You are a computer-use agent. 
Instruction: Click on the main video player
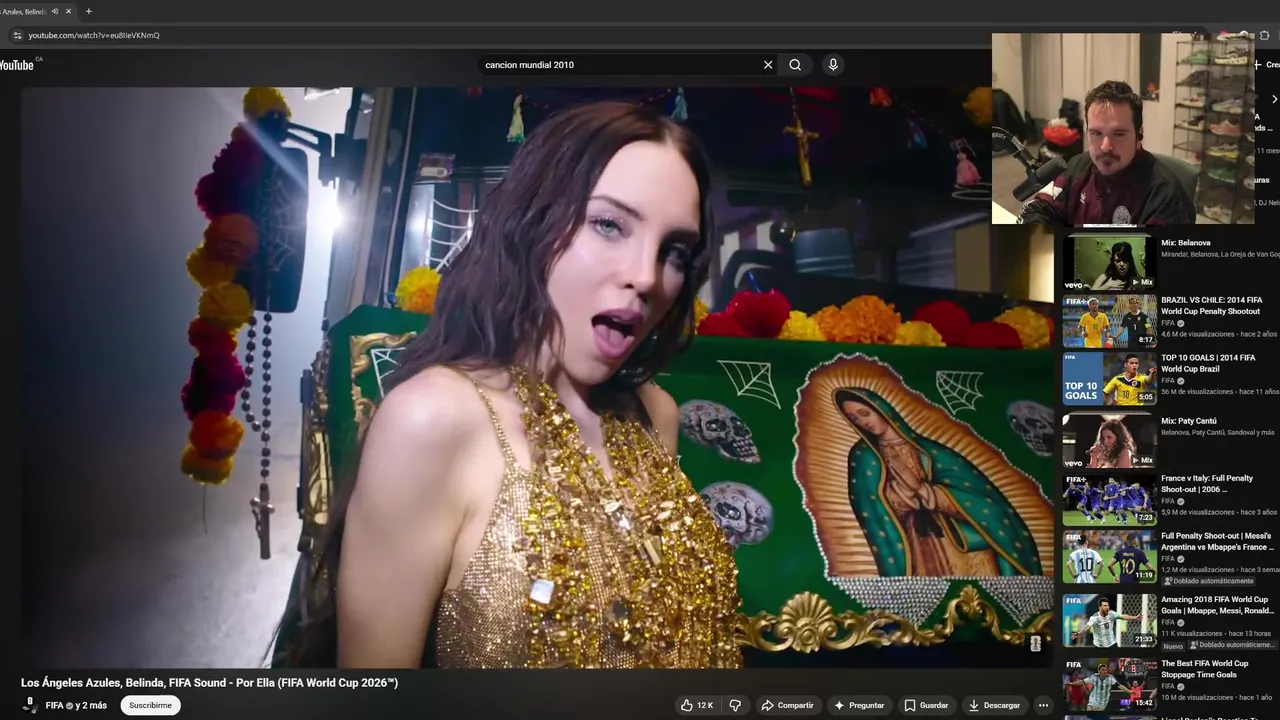coord(537,376)
